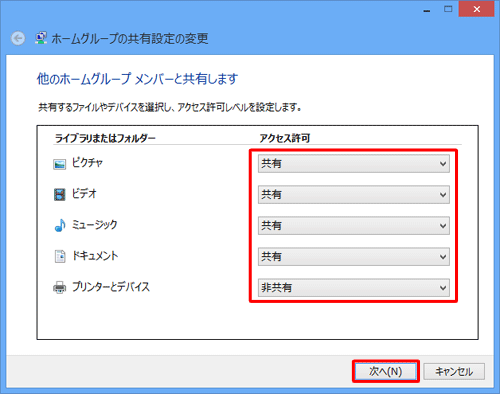
Task: Click the back arrow icon
Action: (x=18, y=38)
